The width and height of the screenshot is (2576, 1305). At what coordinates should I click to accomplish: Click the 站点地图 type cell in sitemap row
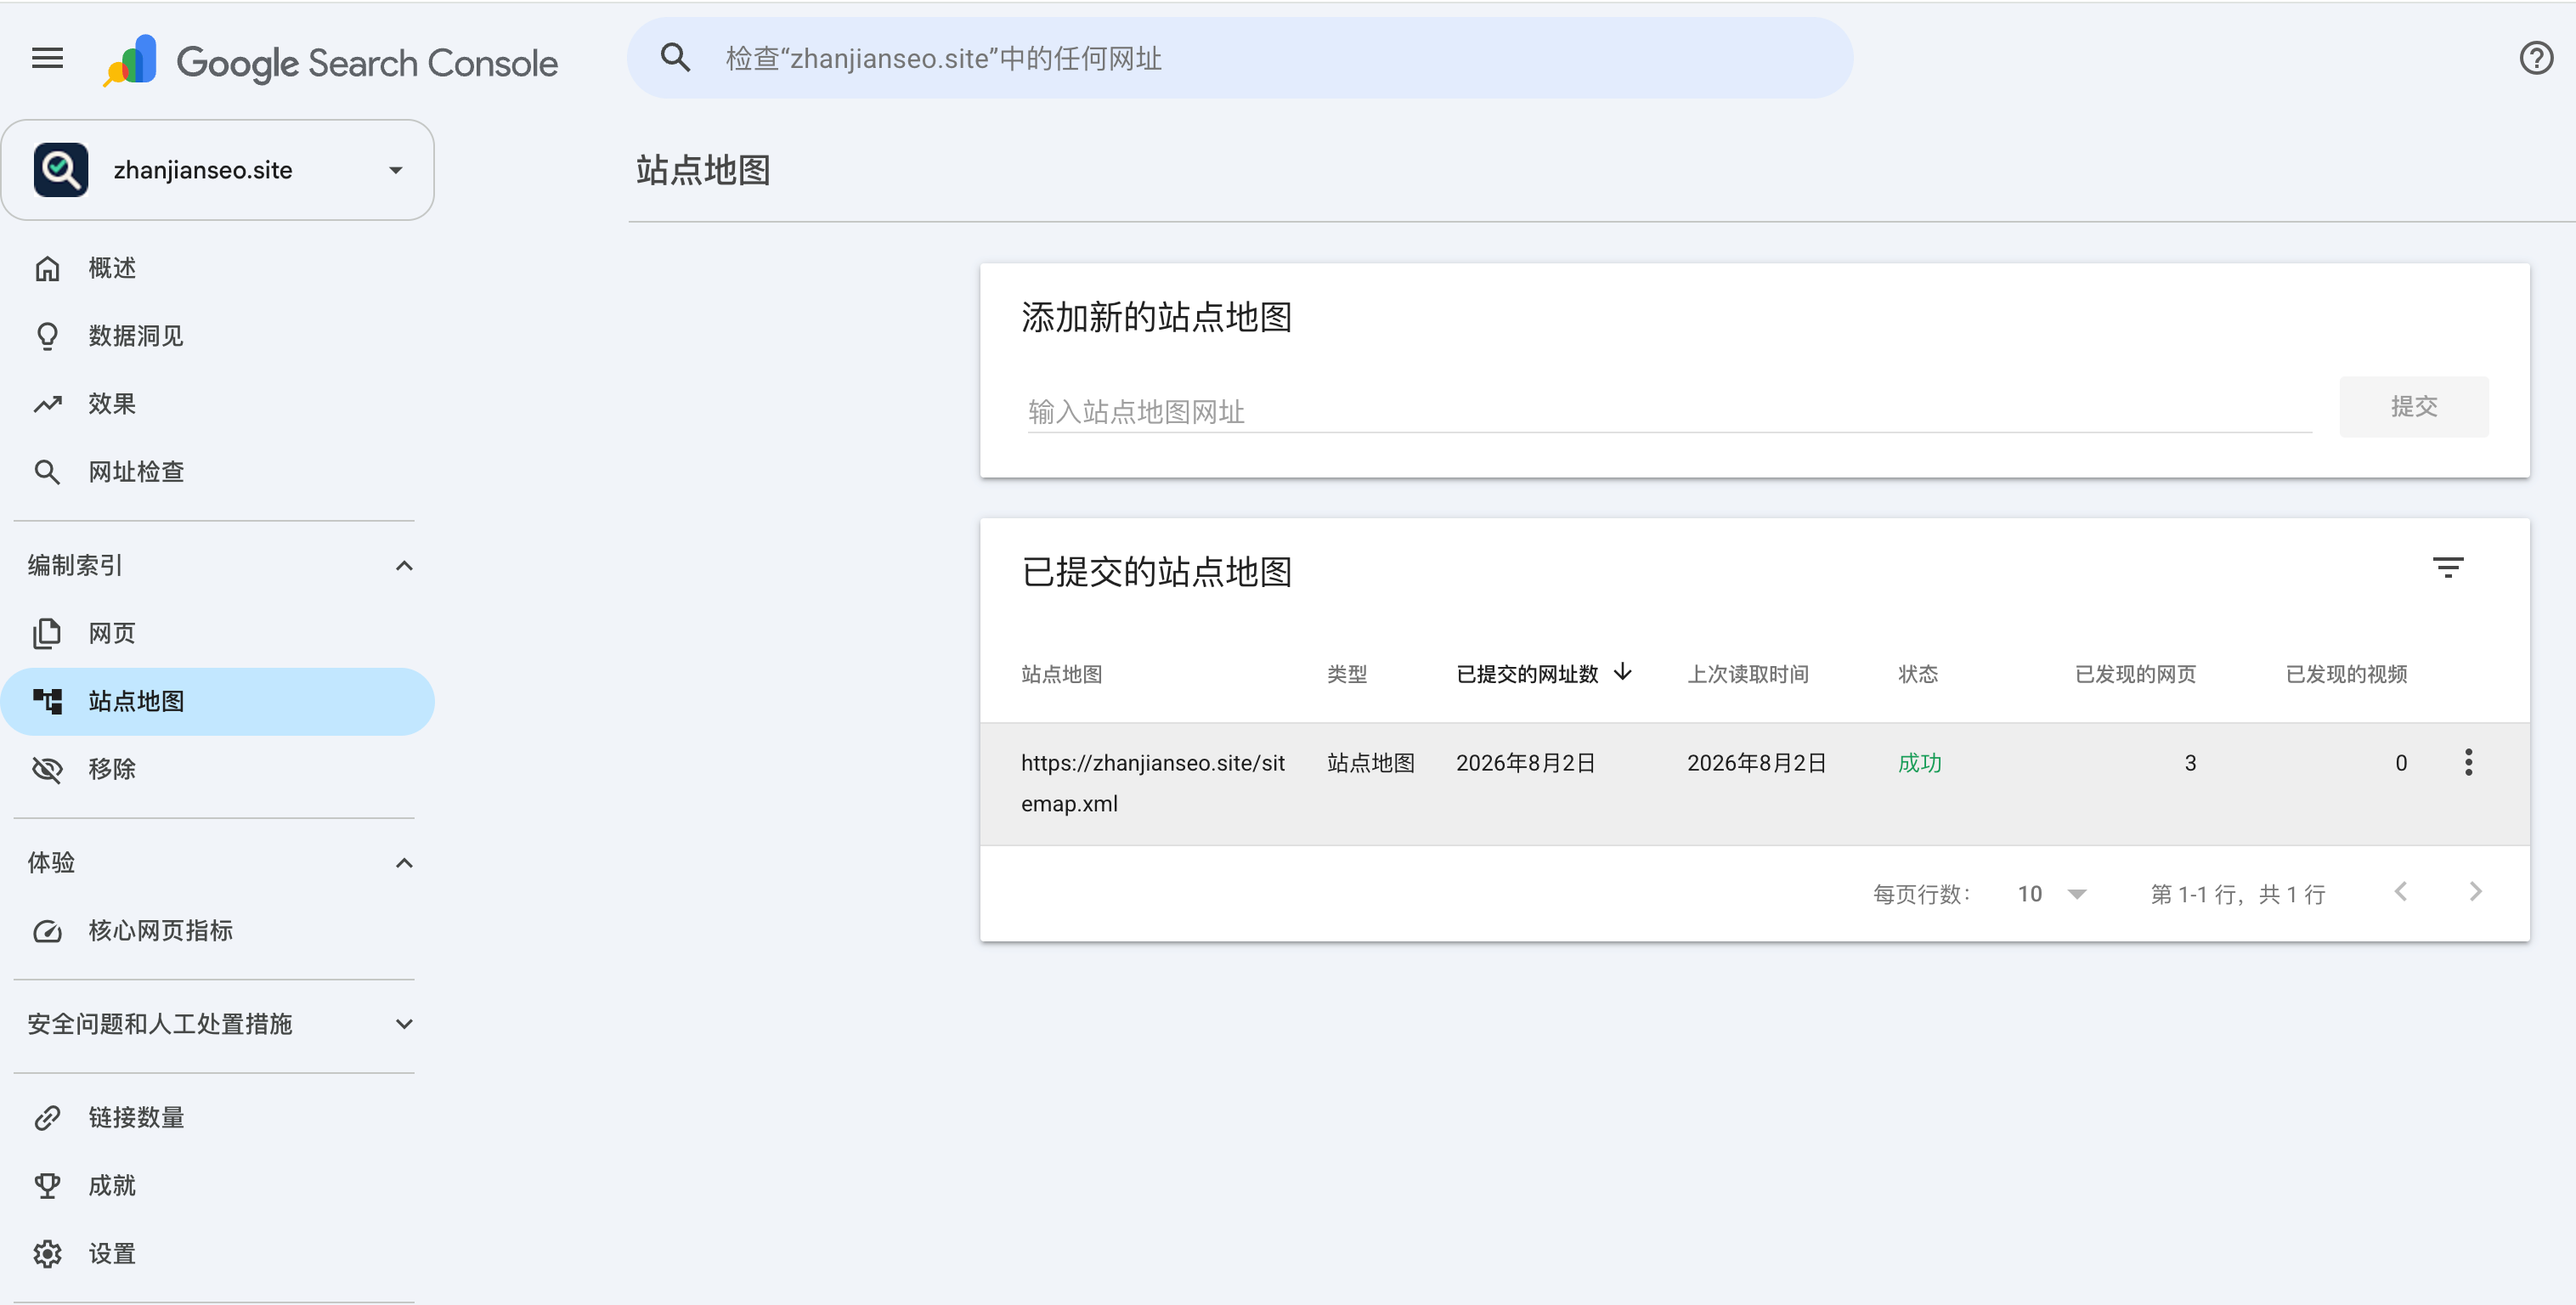point(1370,763)
